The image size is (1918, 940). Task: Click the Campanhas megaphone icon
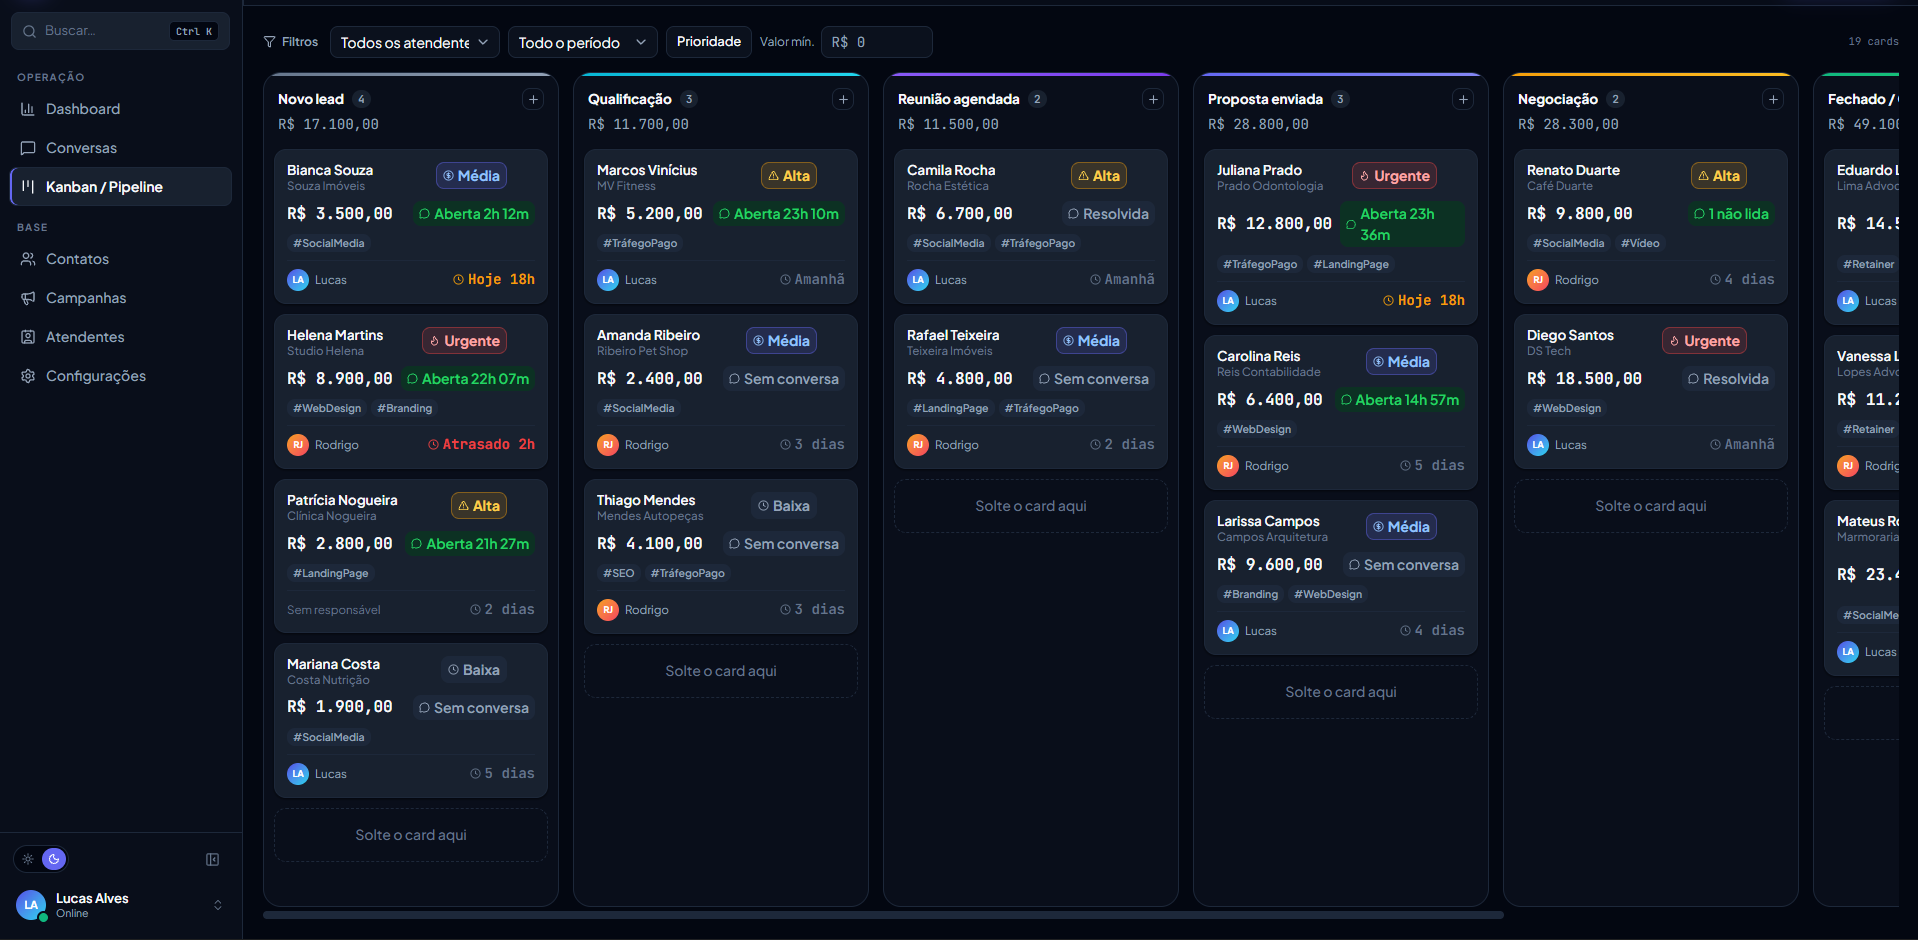28,298
